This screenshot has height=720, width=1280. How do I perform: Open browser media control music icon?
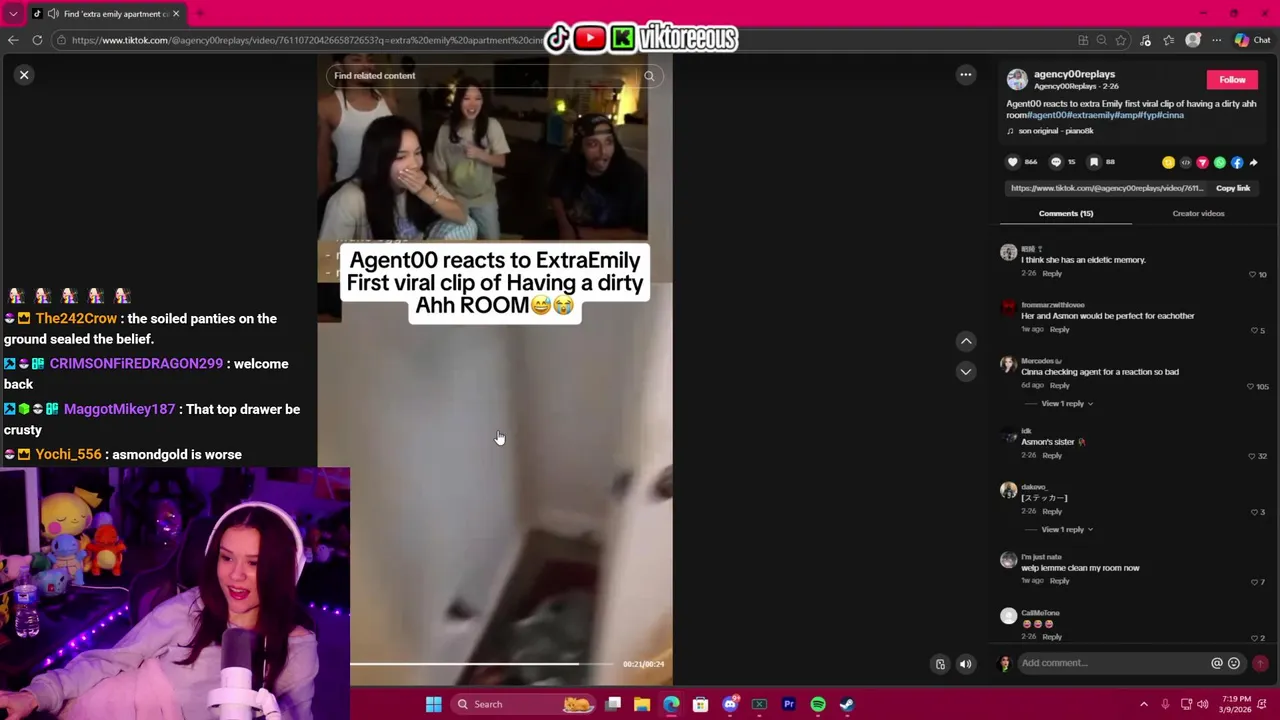coord(1145,40)
